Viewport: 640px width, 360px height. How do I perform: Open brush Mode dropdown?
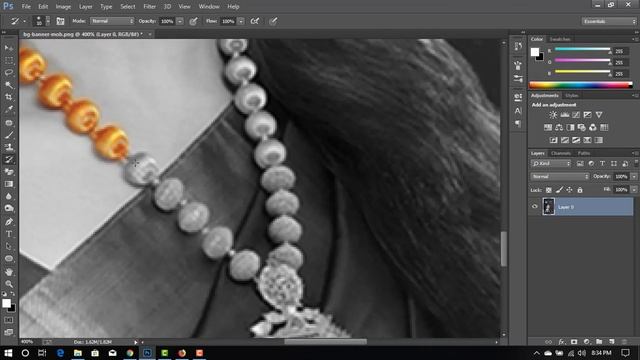pyautogui.click(x=112, y=21)
